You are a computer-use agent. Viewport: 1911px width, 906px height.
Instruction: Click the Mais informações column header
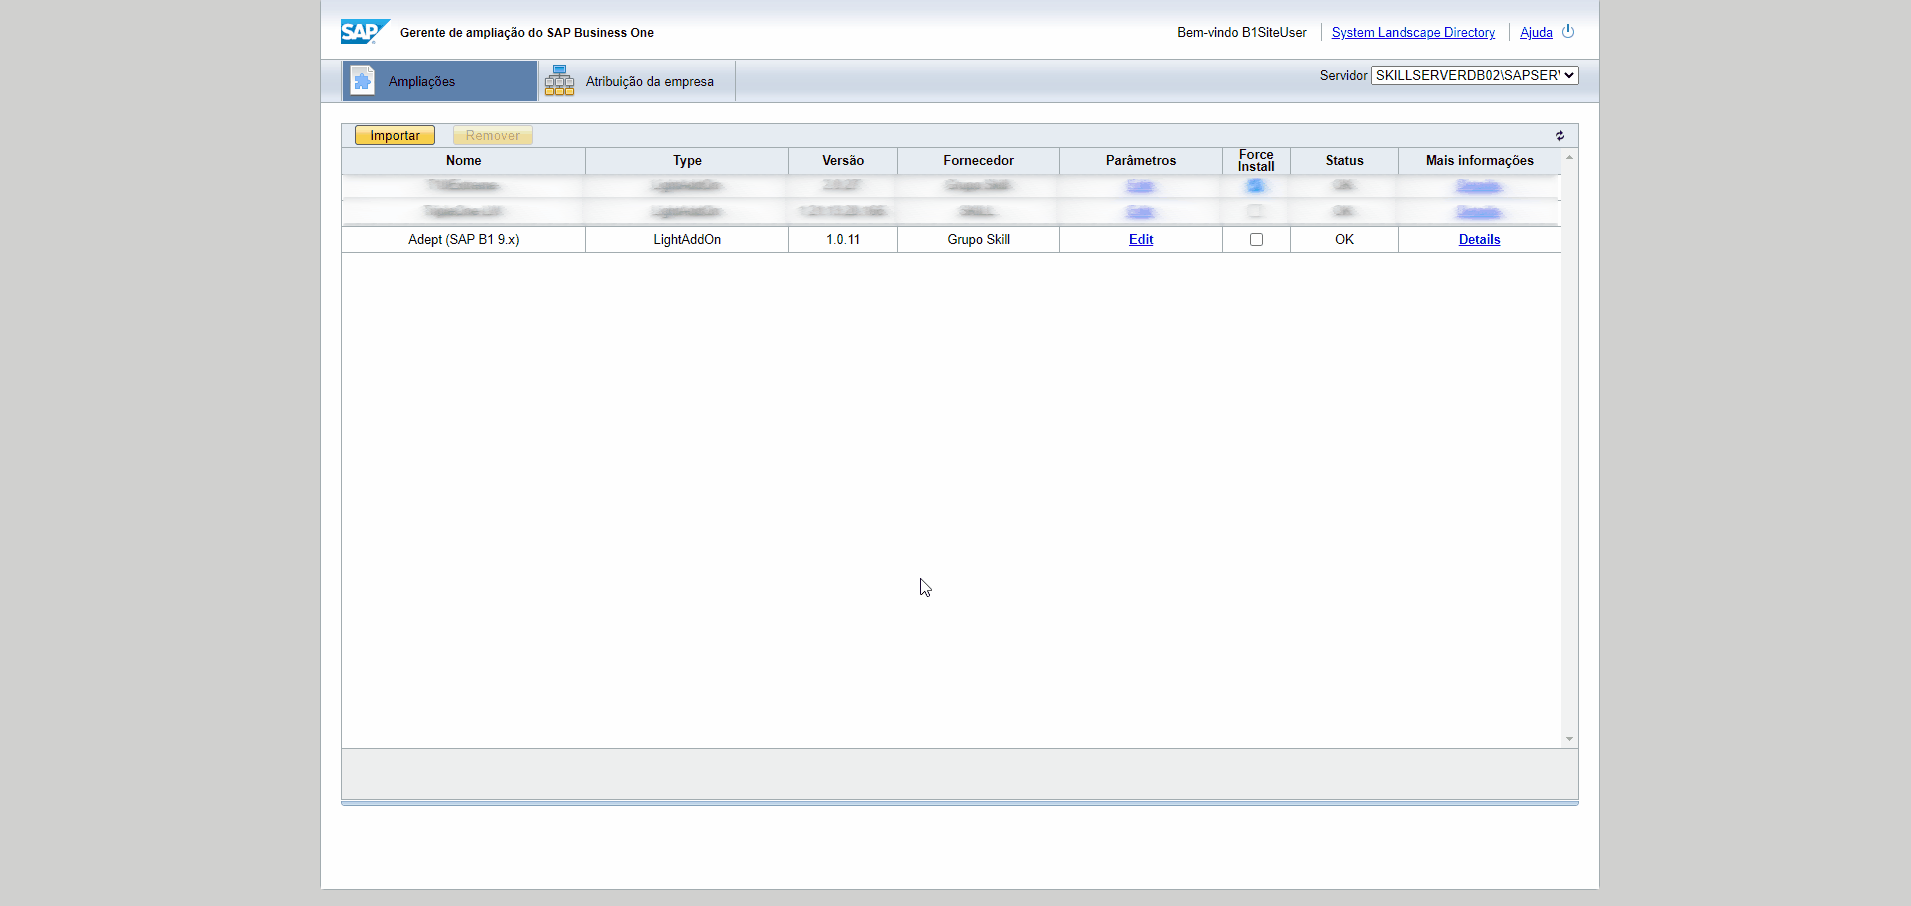tap(1479, 160)
